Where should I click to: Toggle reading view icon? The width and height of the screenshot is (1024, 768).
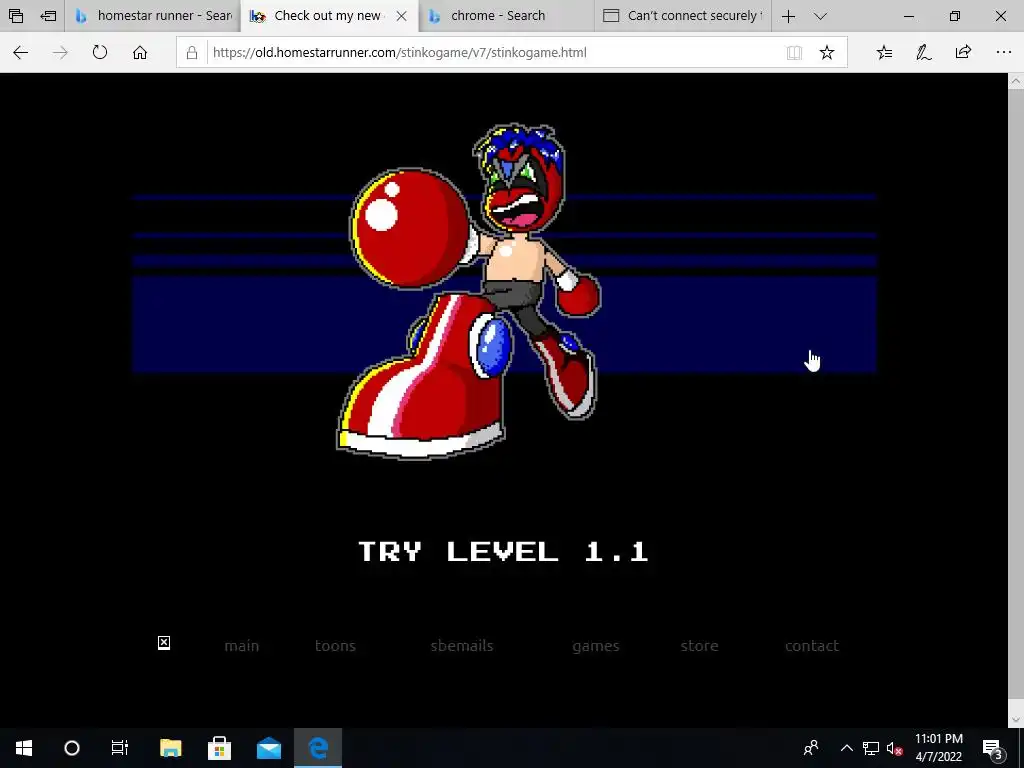794,52
